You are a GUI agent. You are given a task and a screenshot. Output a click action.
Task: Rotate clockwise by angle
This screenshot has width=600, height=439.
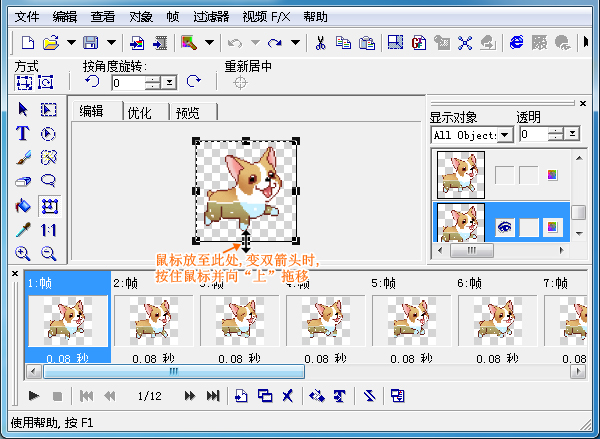point(194,82)
